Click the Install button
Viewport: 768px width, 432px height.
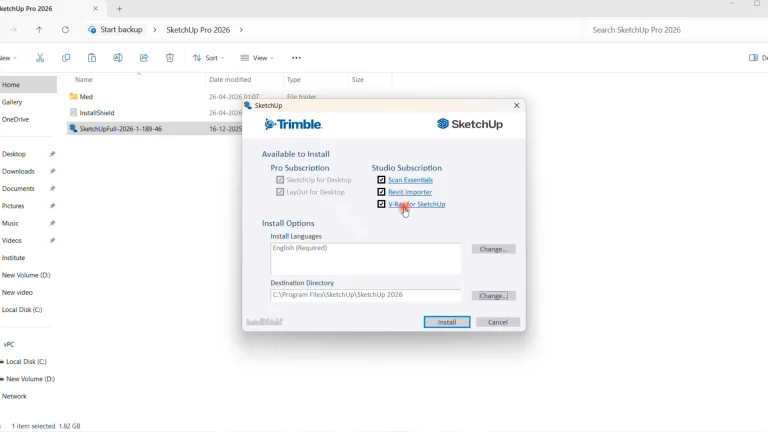(447, 322)
